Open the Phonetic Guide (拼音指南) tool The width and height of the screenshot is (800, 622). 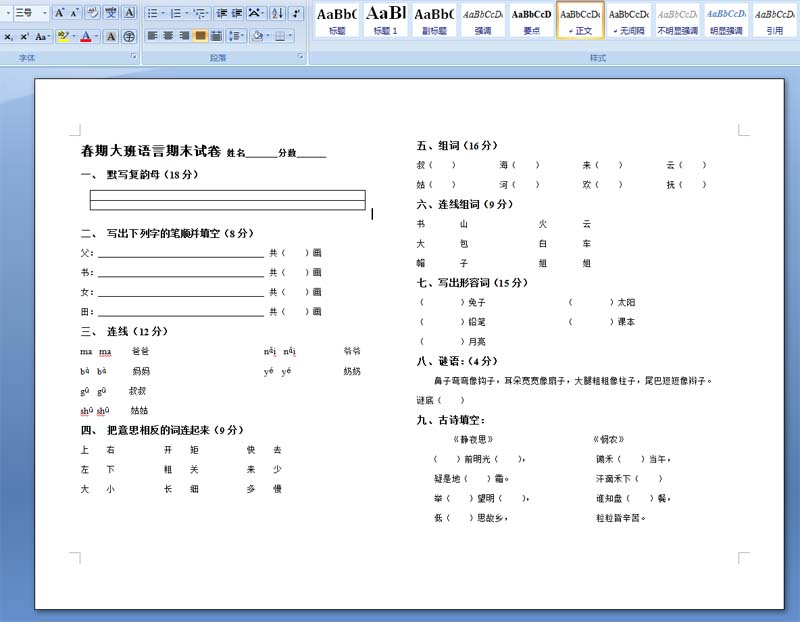coord(111,13)
